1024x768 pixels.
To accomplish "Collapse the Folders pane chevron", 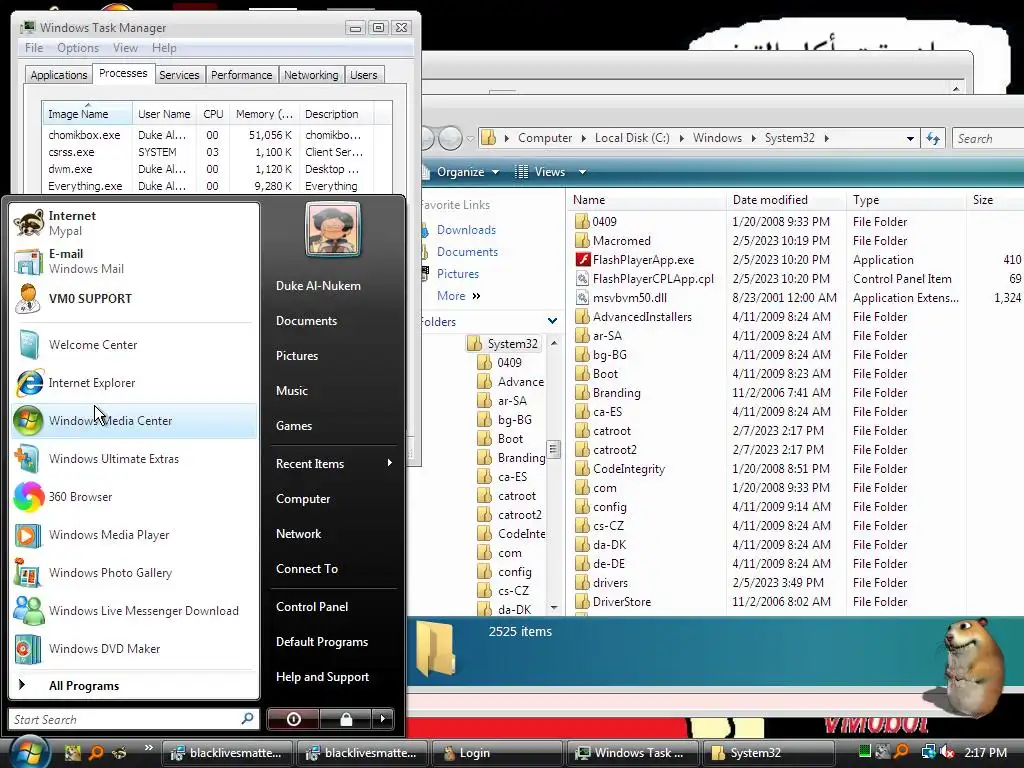I will (x=552, y=321).
